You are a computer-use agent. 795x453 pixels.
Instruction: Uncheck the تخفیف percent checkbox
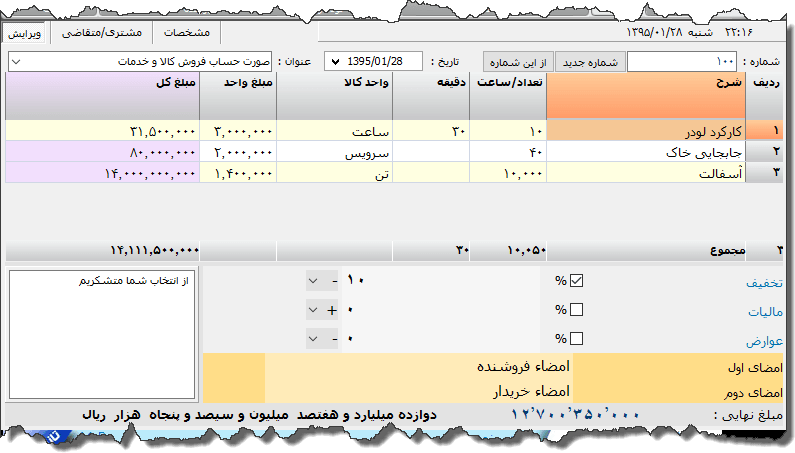[x=575, y=280]
